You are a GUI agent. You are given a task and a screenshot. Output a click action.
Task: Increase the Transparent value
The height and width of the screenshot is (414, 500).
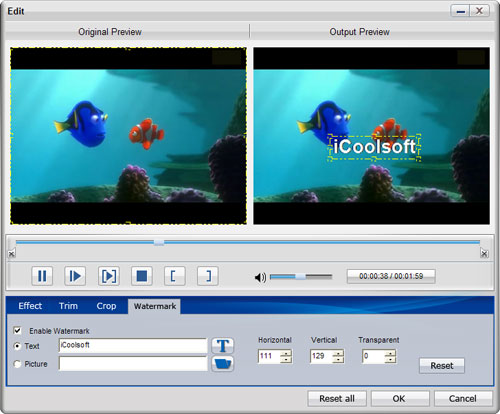390,353
